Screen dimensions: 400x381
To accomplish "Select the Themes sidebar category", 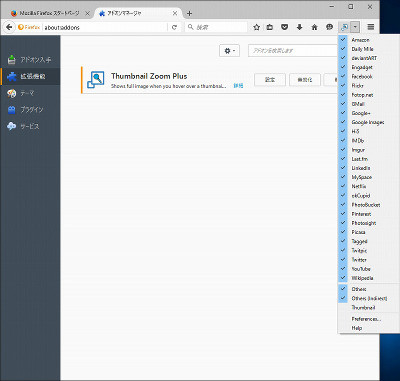I will (30, 93).
